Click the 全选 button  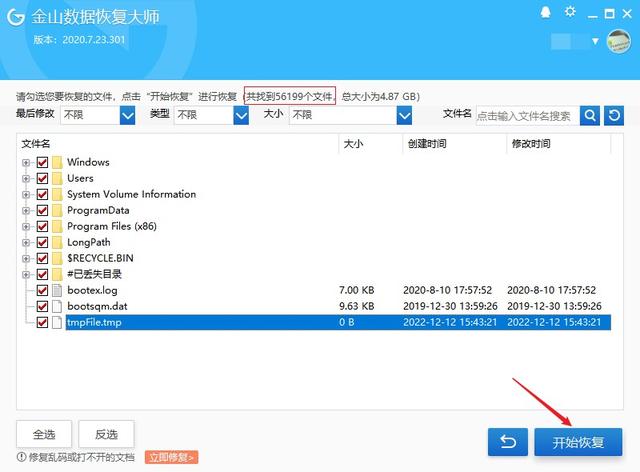click(x=44, y=434)
